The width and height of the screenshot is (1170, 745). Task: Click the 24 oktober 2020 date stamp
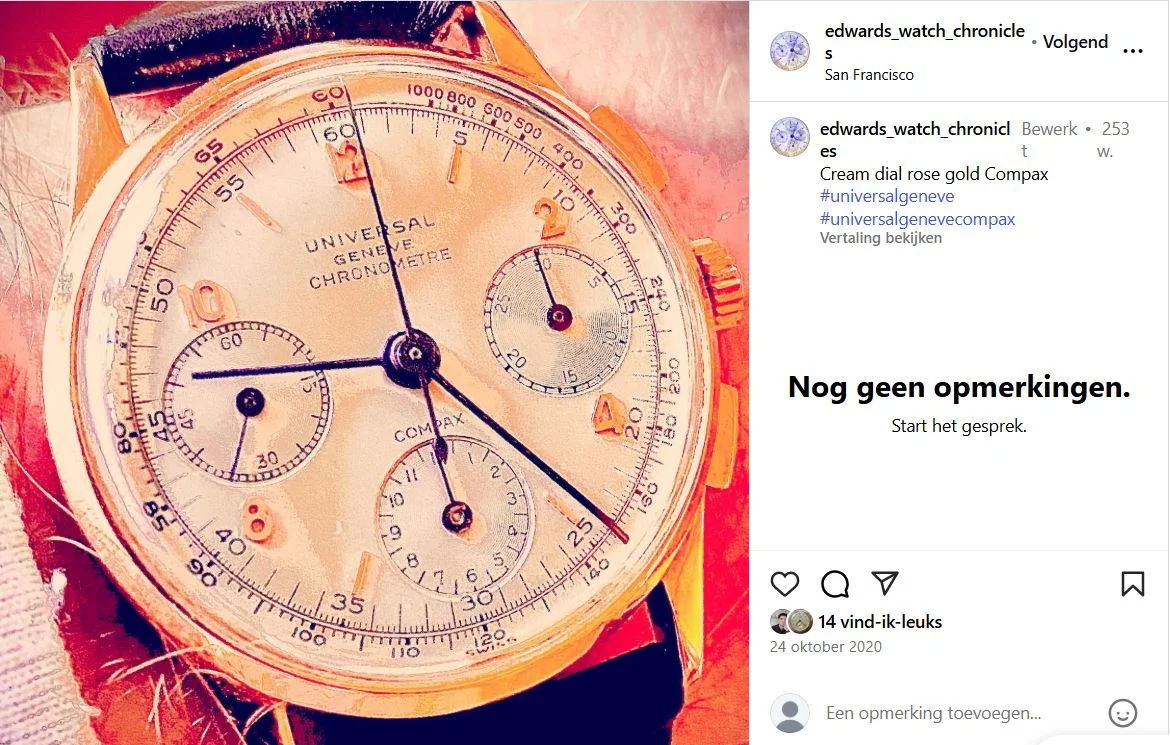[x=825, y=646]
